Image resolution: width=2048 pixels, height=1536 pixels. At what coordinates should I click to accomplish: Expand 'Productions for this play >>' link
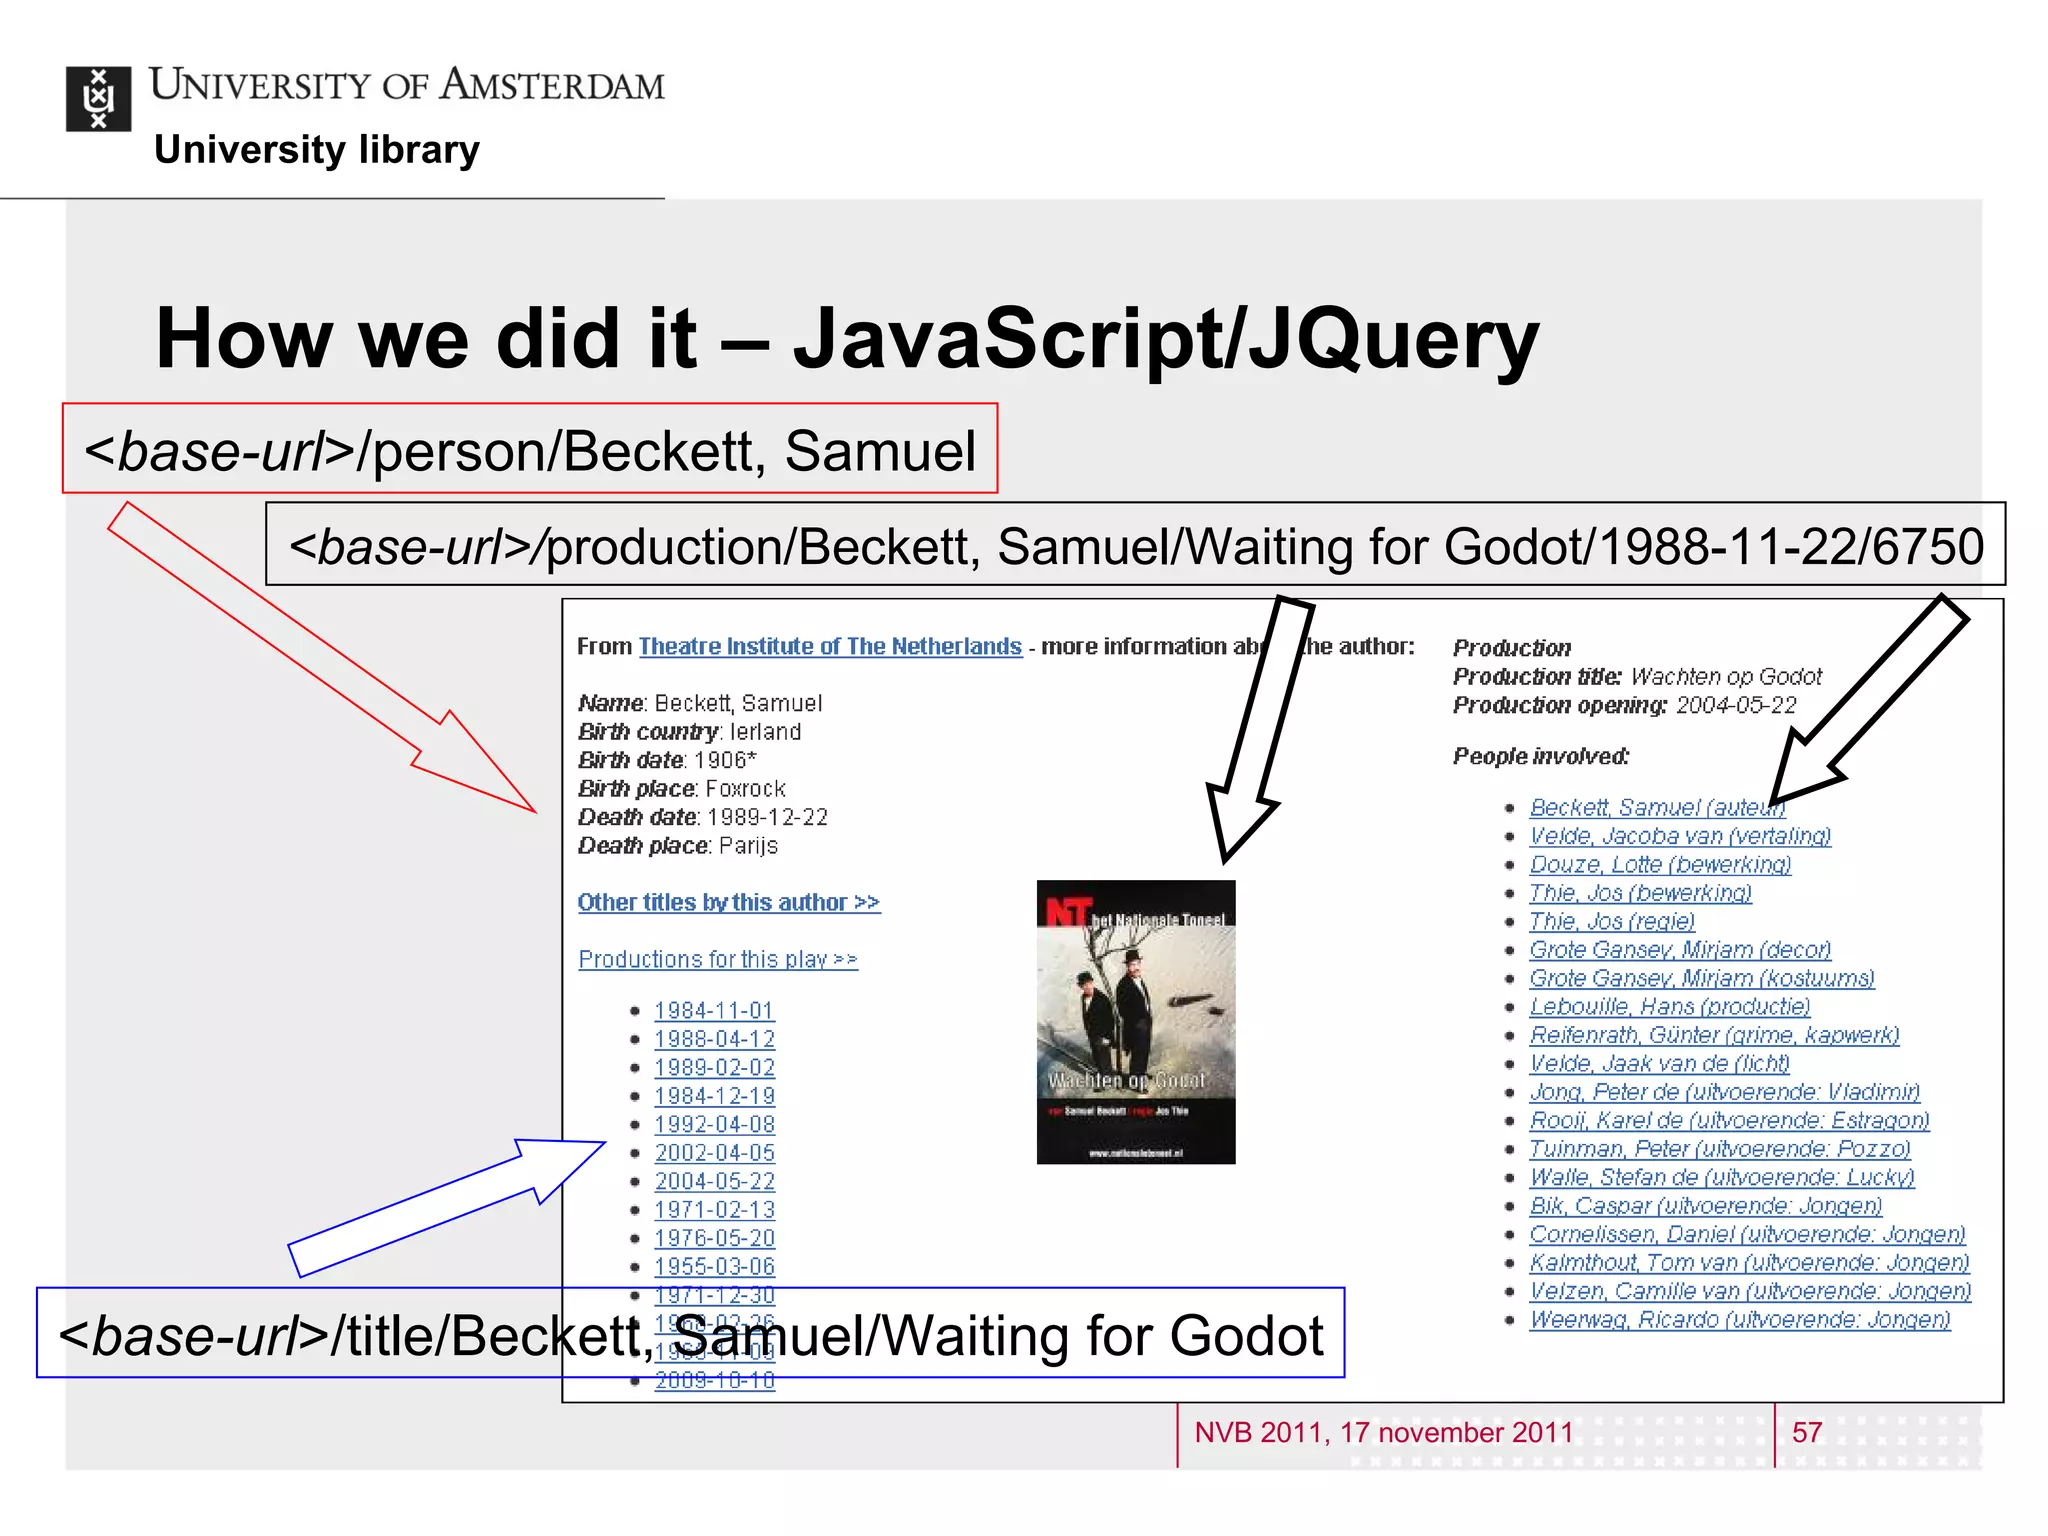click(x=718, y=960)
